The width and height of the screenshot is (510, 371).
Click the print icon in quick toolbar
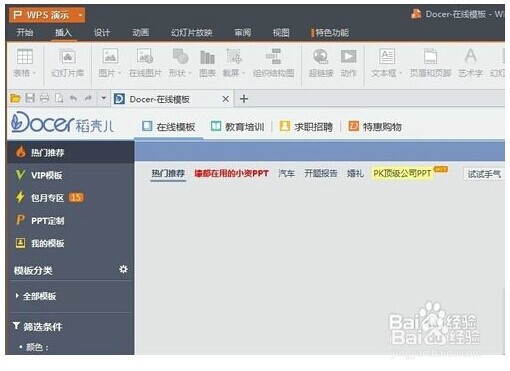click(44, 98)
